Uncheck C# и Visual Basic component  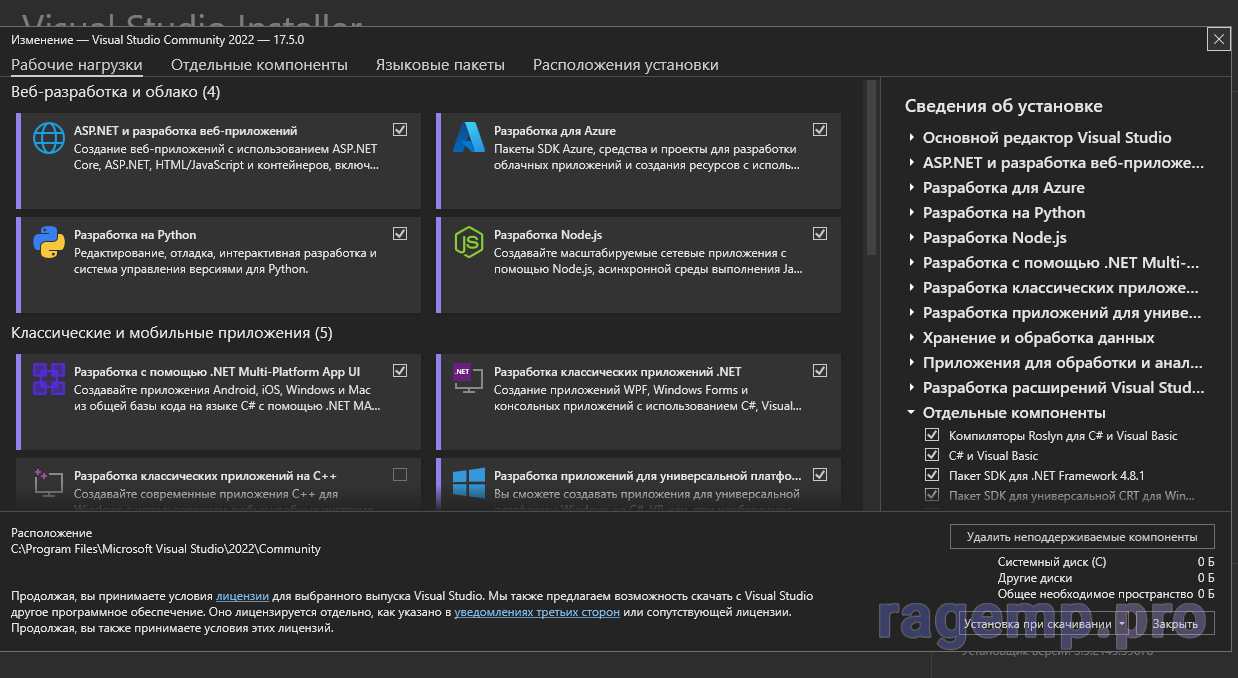(932, 455)
